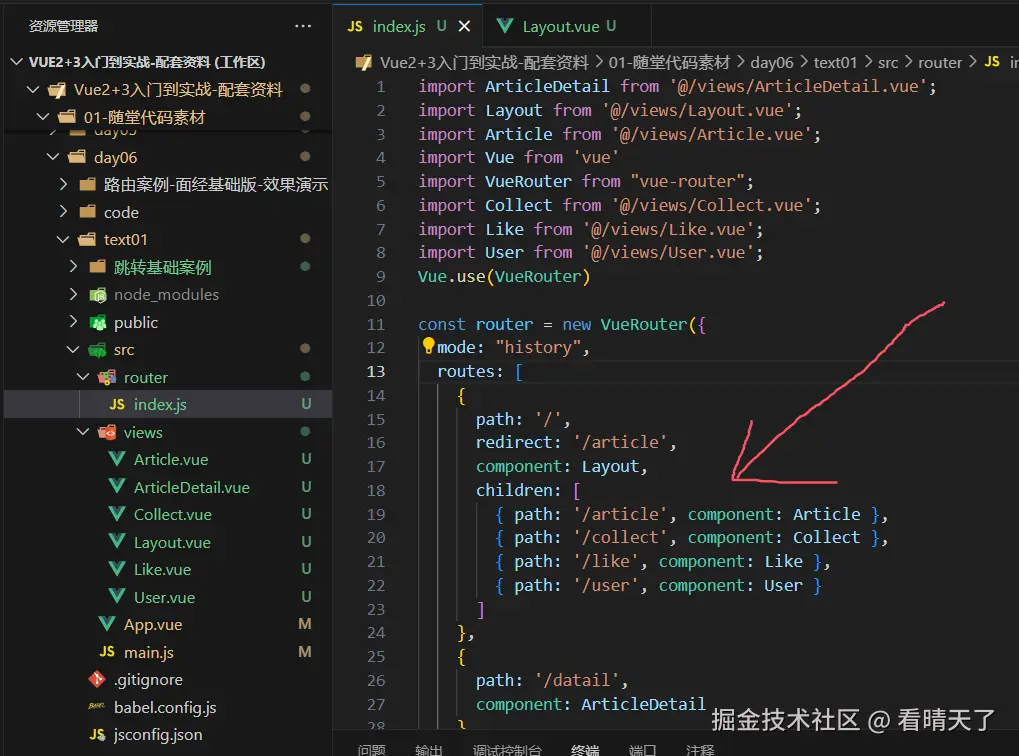The height and width of the screenshot is (756, 1019).
Task: Collapse the router folder chevron
Action: 83,377
